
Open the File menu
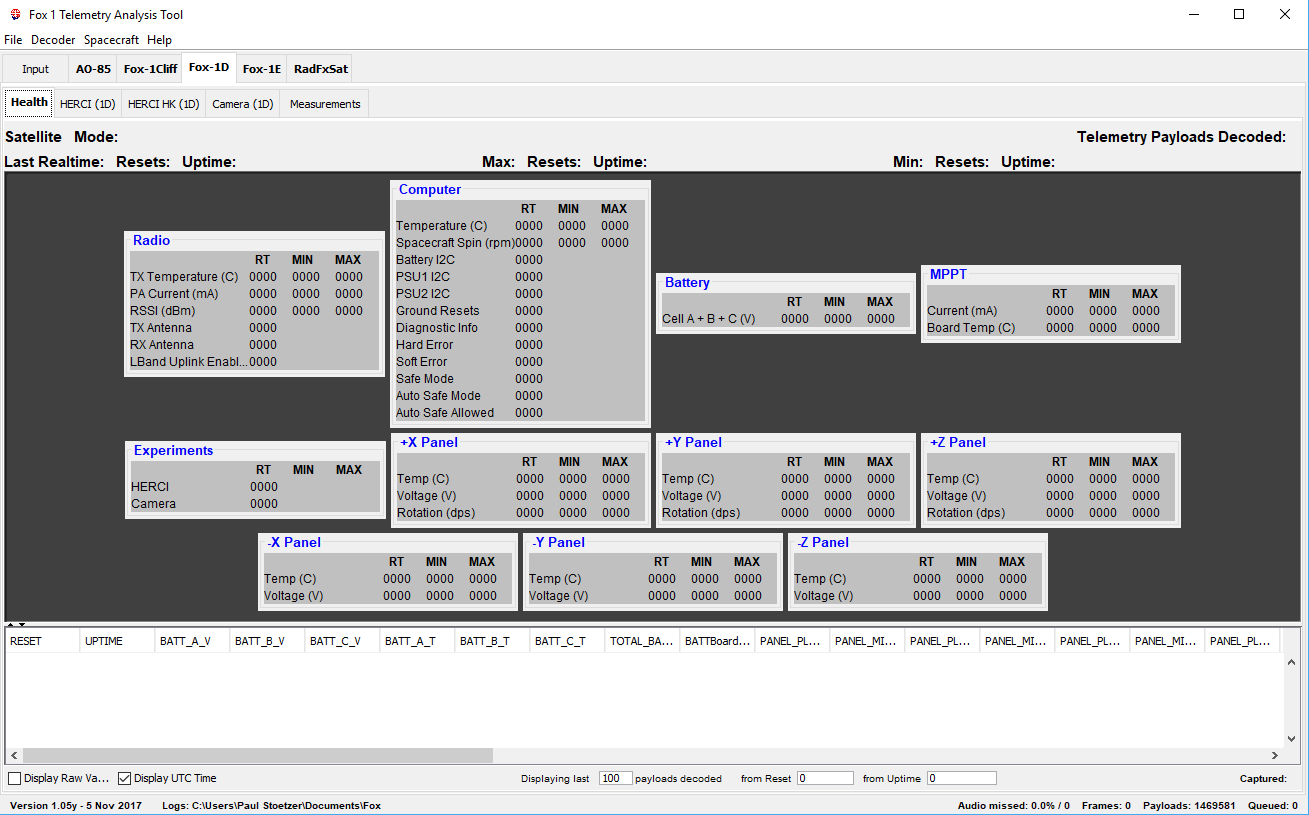tap(13, 40)
